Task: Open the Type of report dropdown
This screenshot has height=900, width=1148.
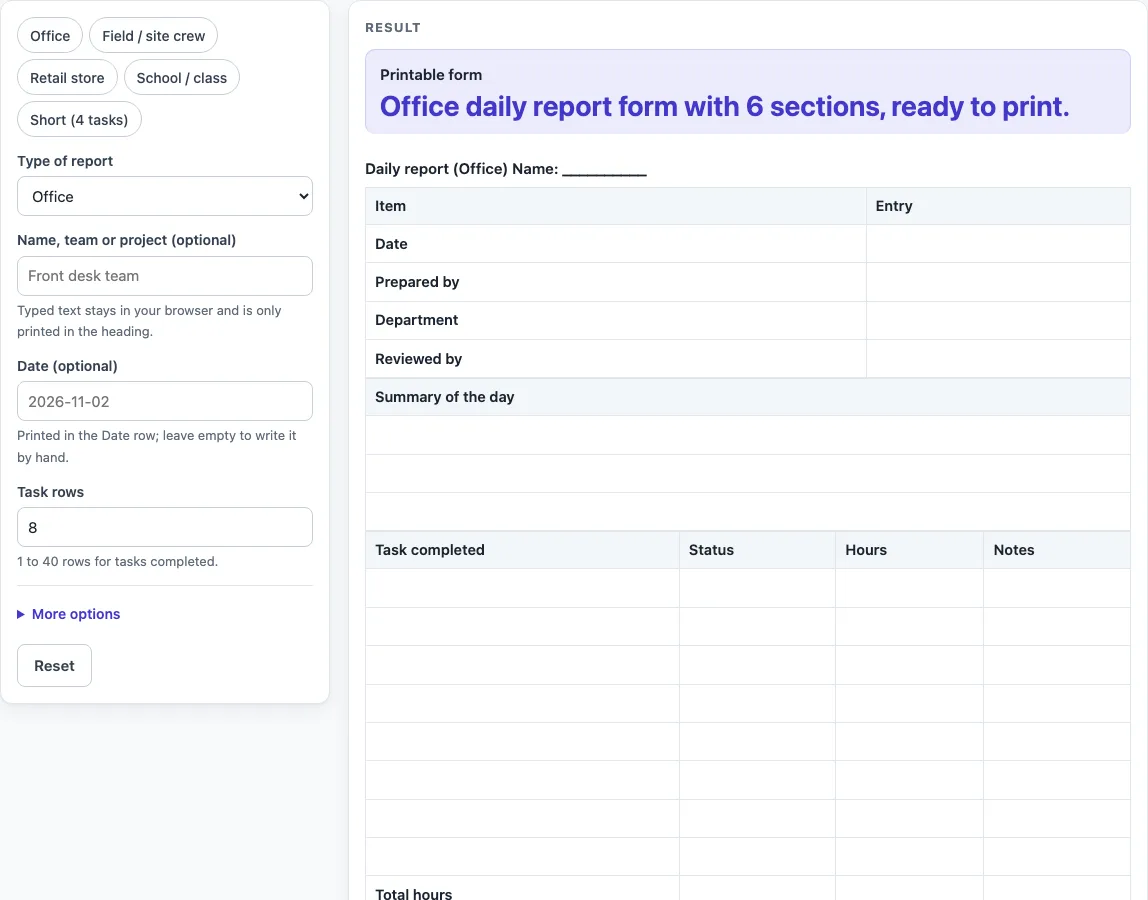Action: pyautogui.click(x=165, y=196)
